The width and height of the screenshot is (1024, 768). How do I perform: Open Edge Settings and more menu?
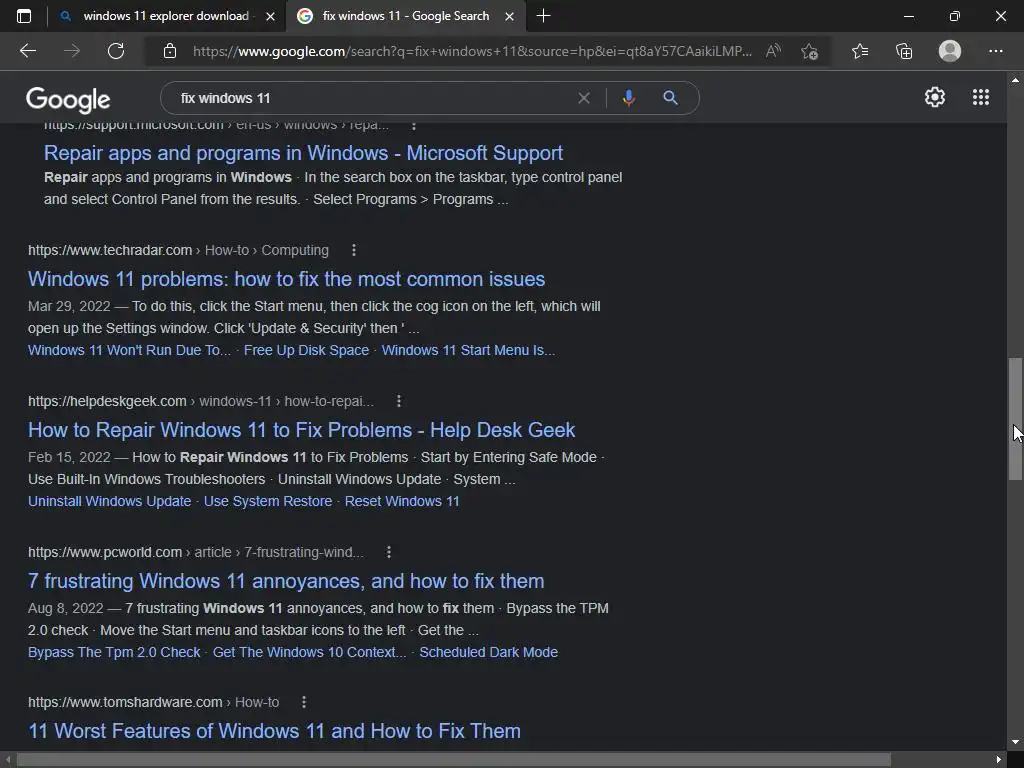[995, 51]
